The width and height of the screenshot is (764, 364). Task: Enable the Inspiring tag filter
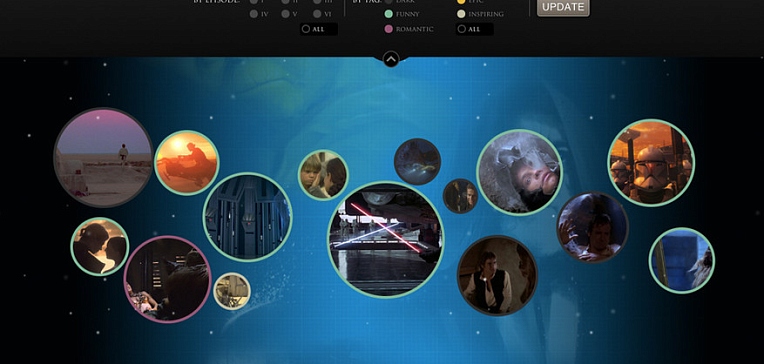point(461,14)
